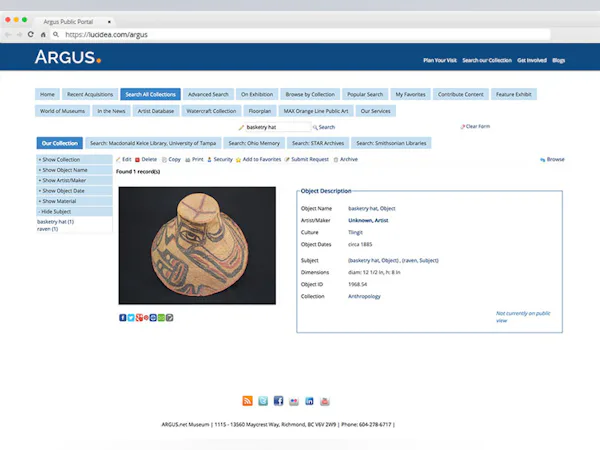Collapse the Hide Subject filter
Image resolution: width=600 pixels, height=450 pixels.
tap(74, 212)
